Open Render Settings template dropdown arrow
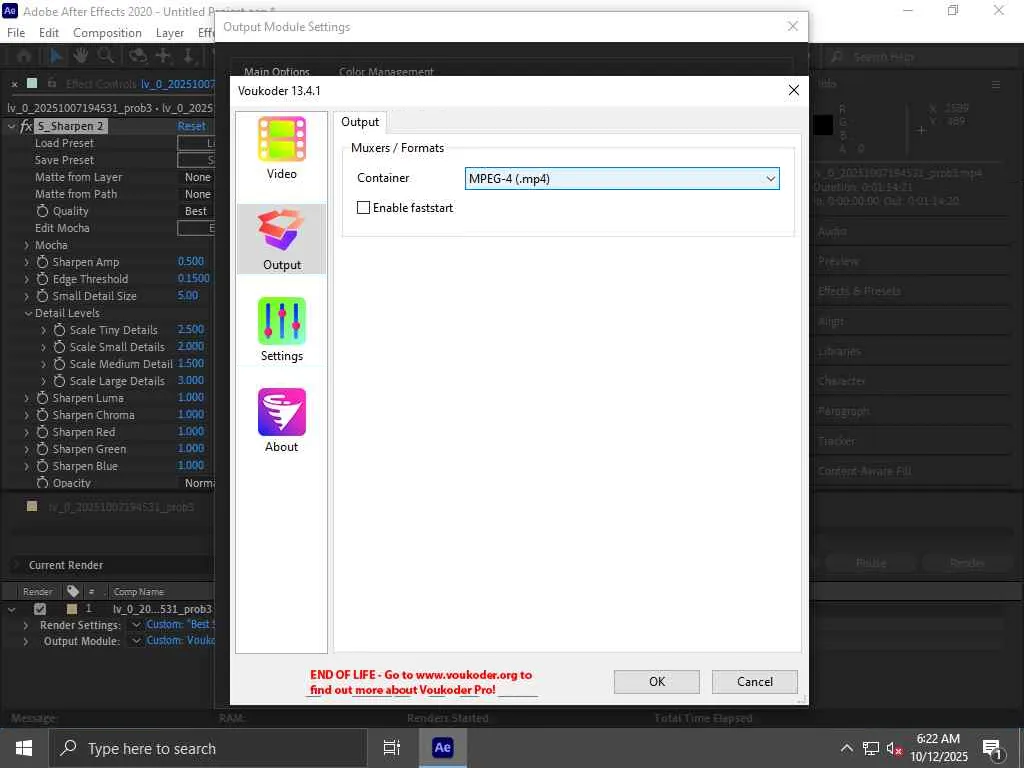1024x768 pixels. (136, 625)
